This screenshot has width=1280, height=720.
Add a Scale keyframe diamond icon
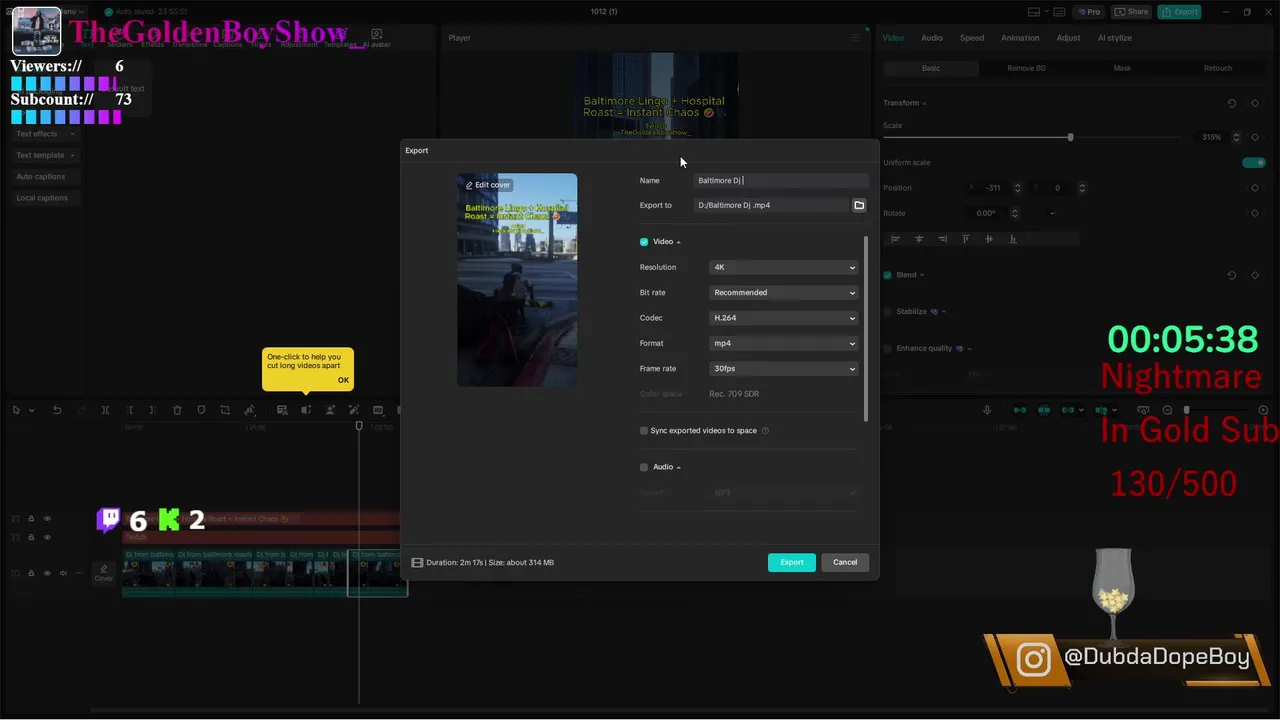pyautogui.click(x=1255, y=137)
